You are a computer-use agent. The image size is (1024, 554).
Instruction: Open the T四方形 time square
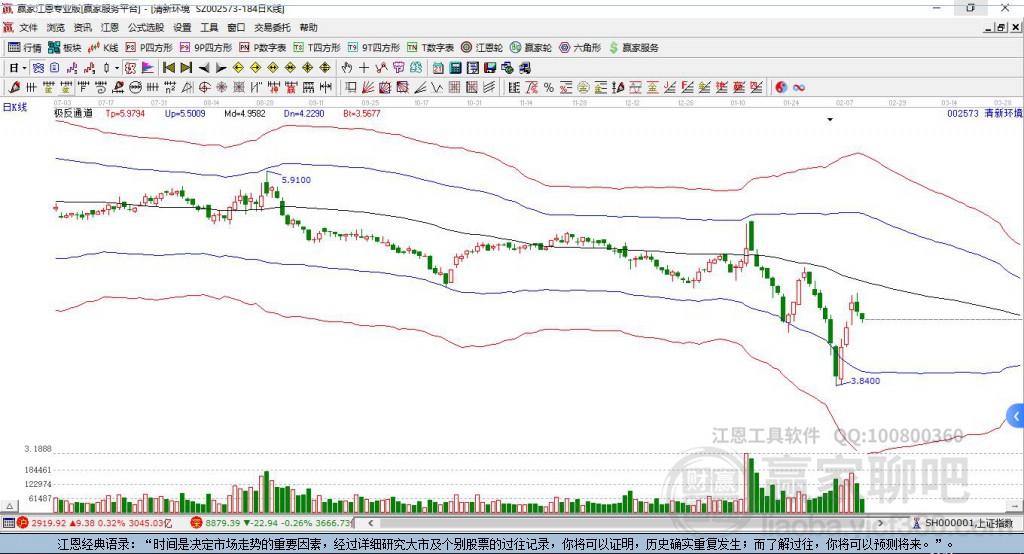tap(317, 48)
